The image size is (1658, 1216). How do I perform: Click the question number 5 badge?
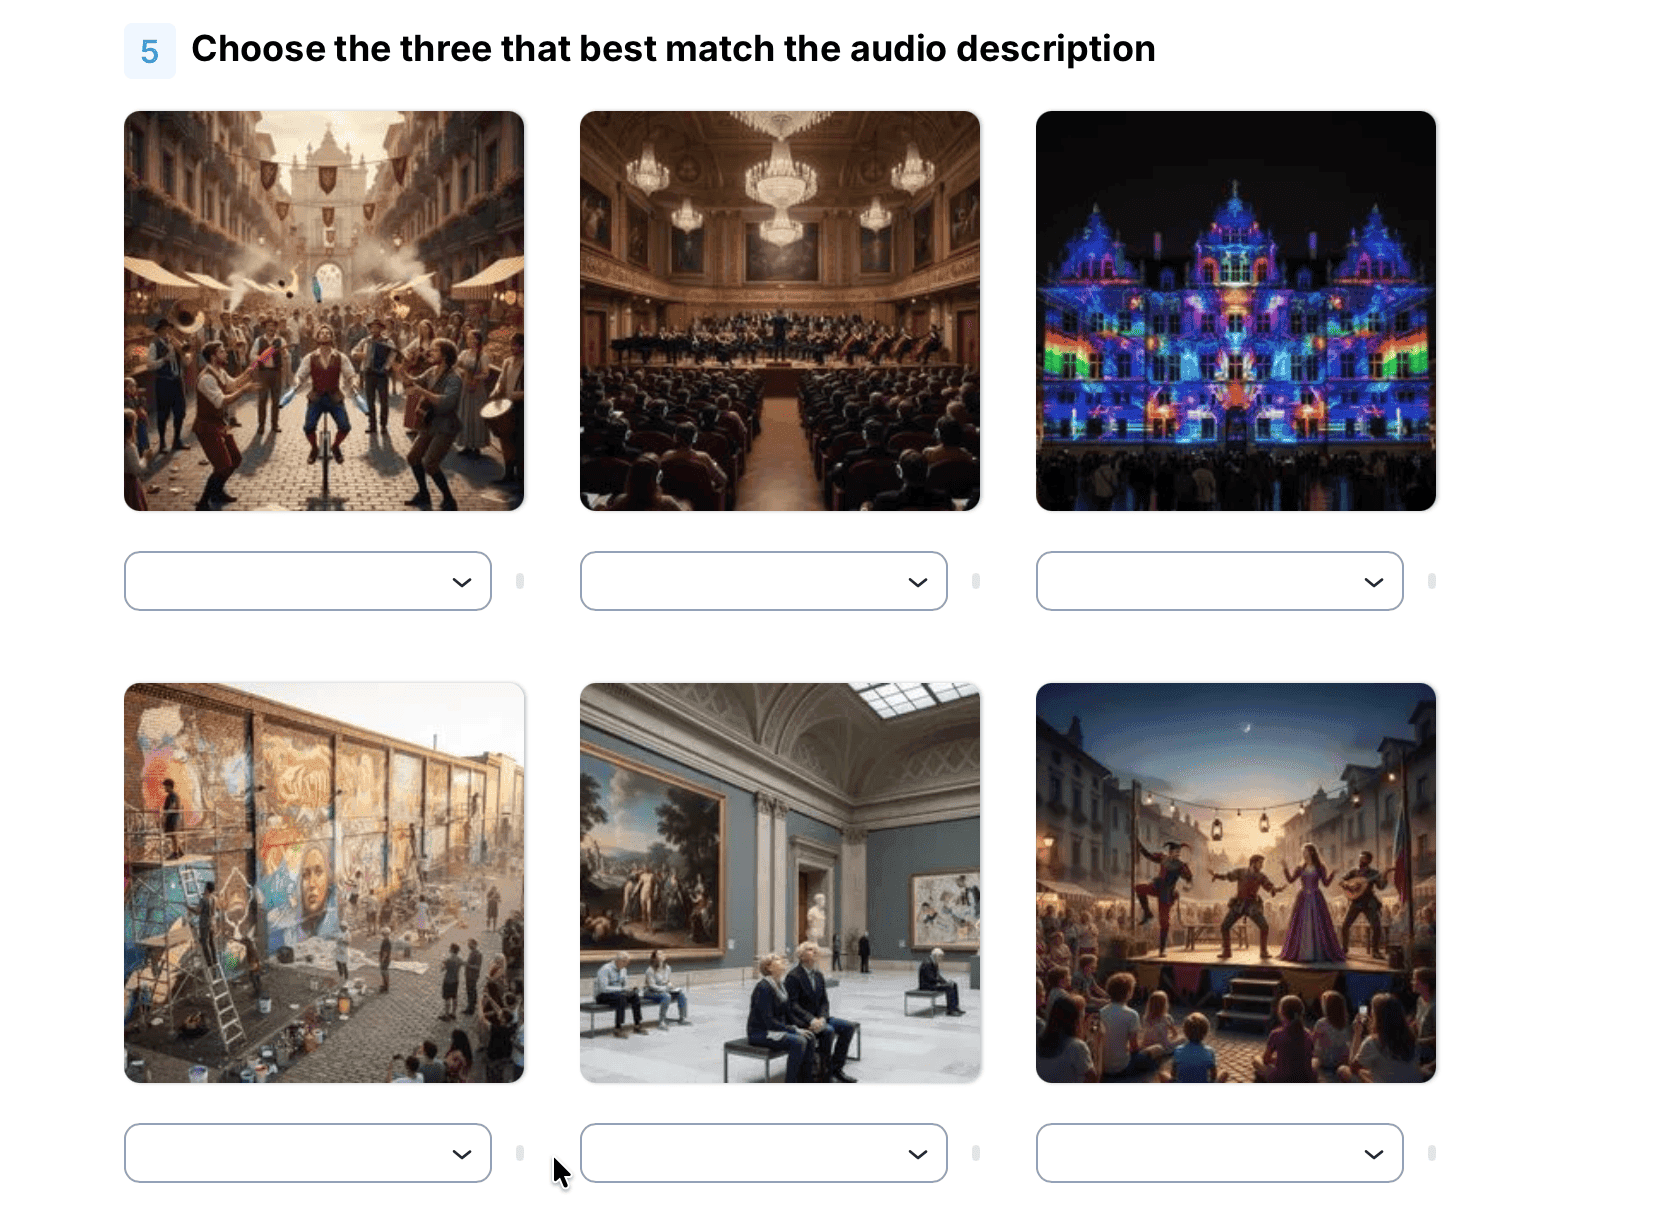coord(150,51)
